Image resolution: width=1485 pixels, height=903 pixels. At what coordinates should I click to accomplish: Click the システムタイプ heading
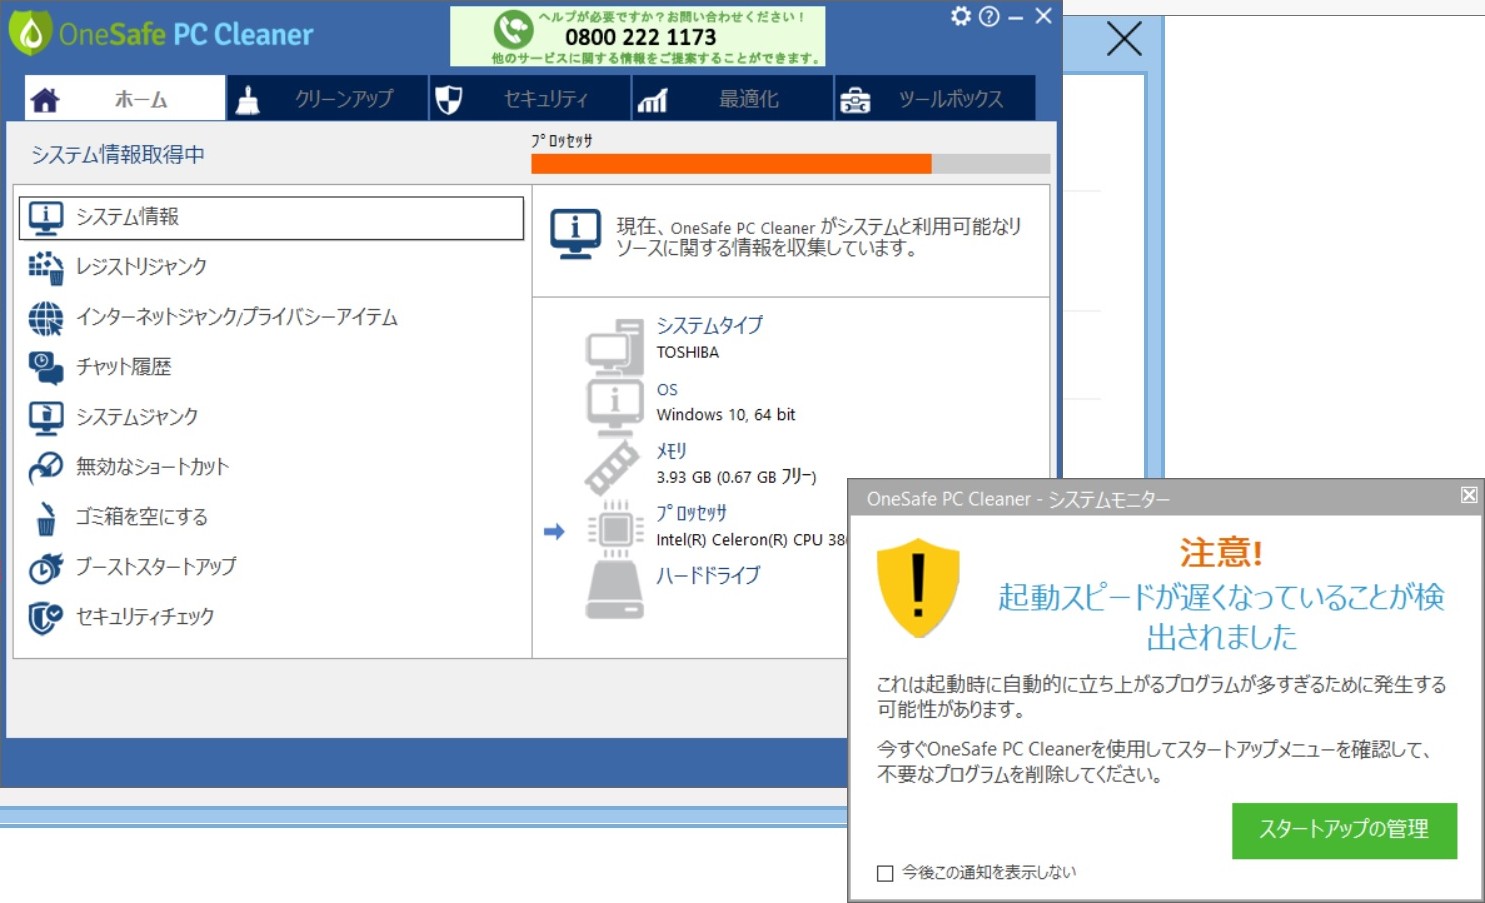point(709,325)
